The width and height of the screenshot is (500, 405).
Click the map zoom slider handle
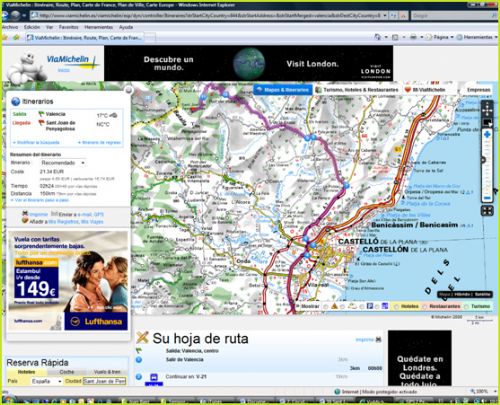point(483,160)
